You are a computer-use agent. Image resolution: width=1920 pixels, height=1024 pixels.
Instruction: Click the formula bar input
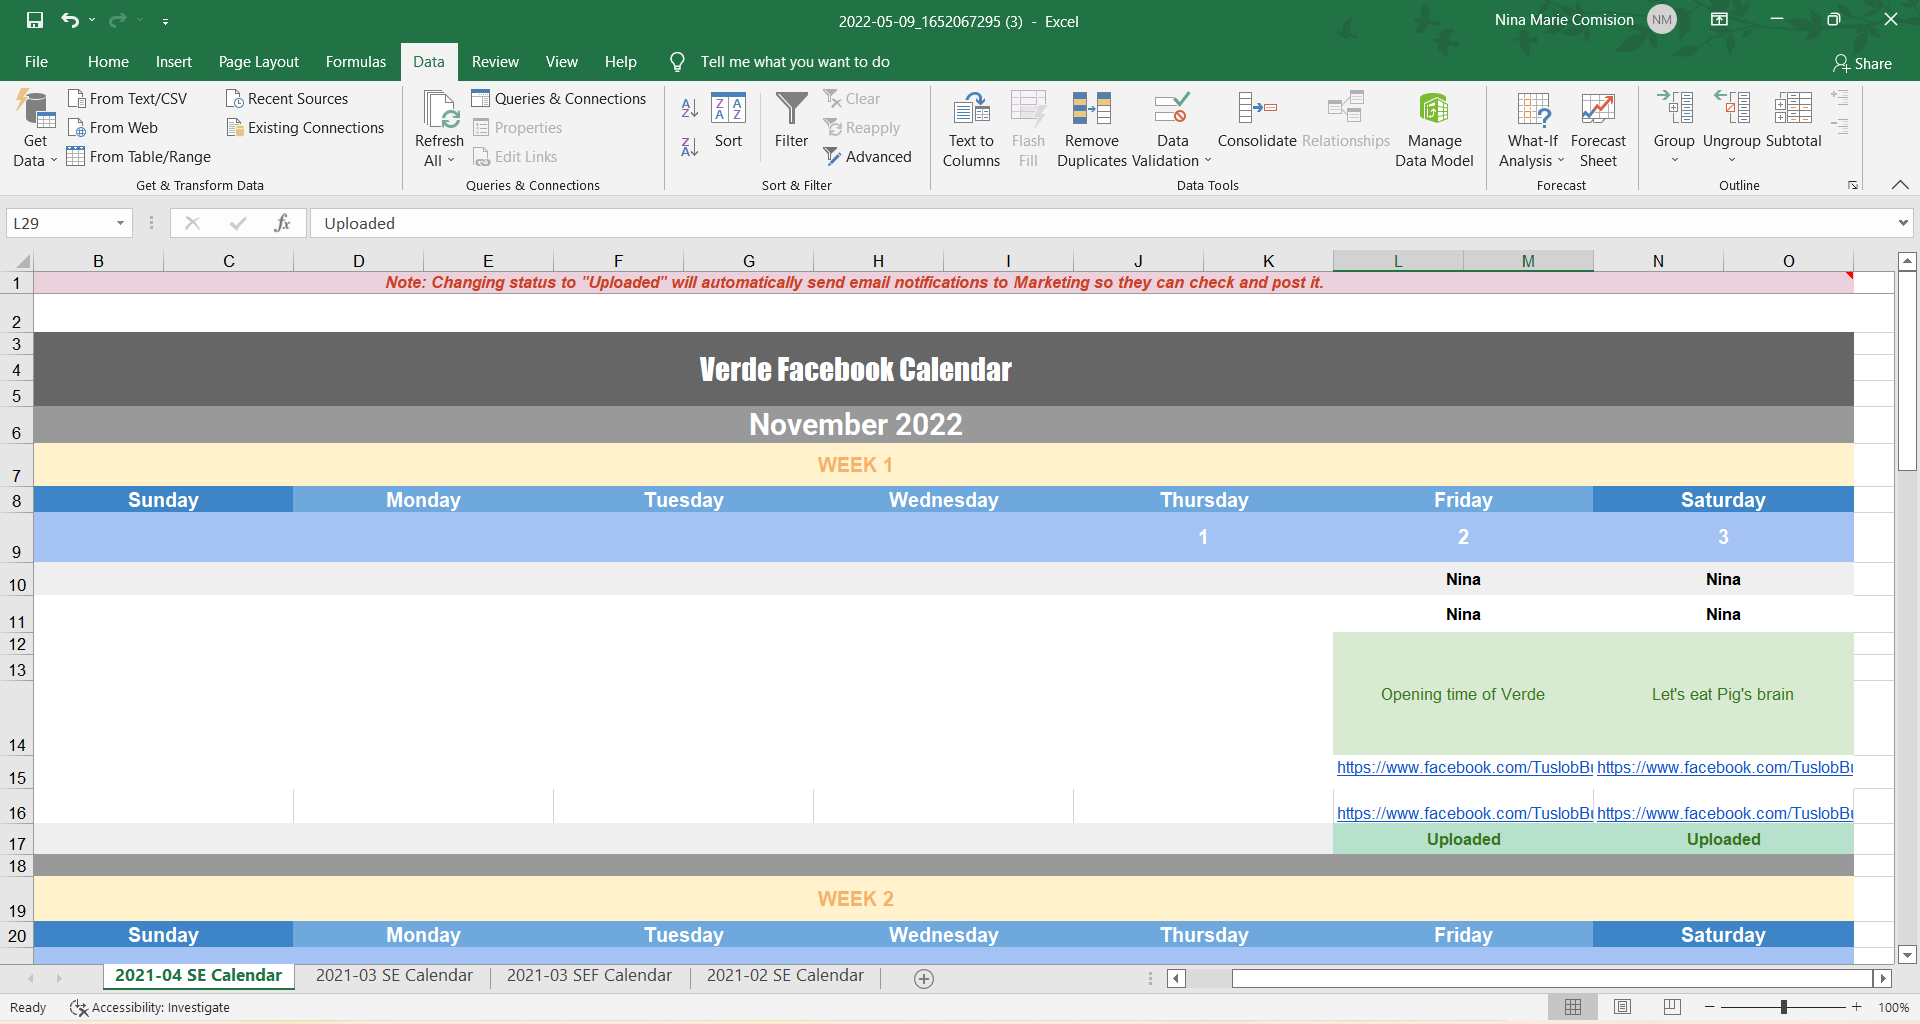click(1100, 223)
